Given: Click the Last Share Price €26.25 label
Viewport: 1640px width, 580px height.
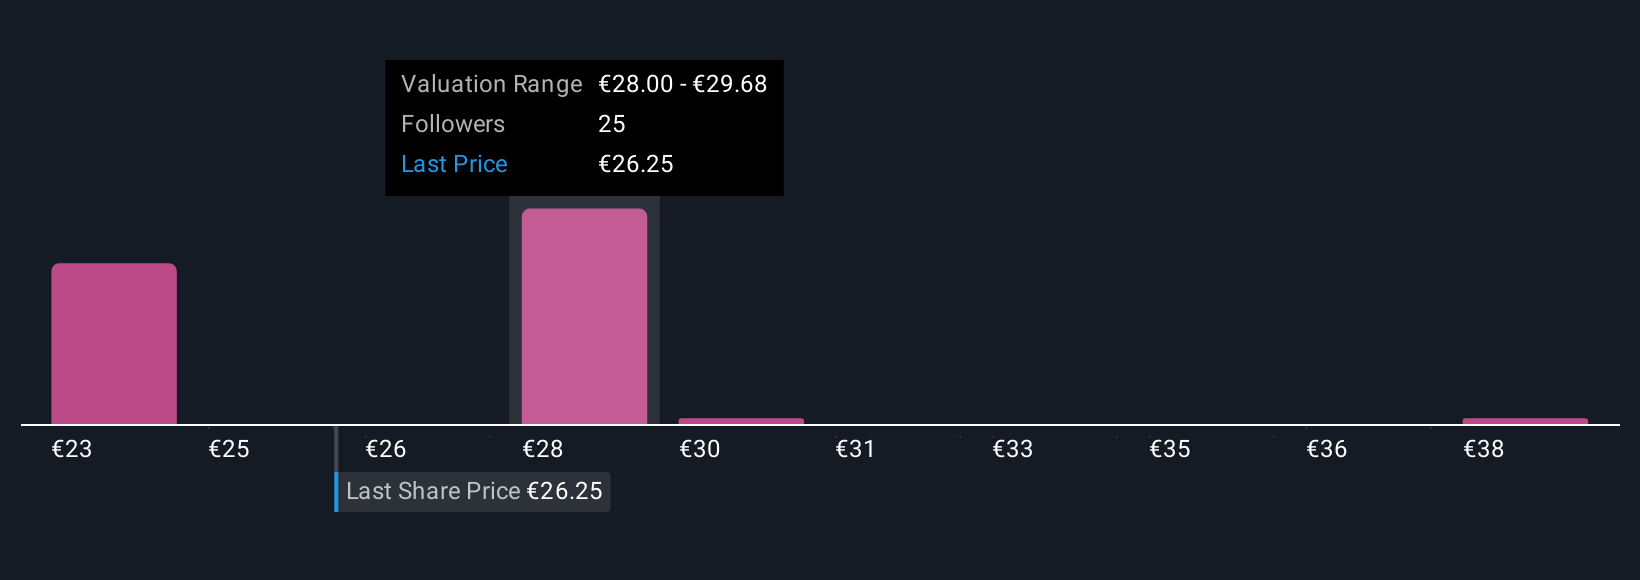Looking at the screenshot, I should 474,492.
